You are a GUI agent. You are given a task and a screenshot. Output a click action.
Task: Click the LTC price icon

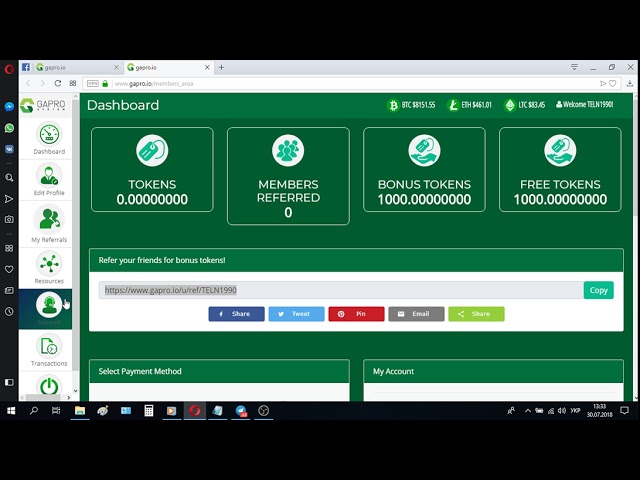(x=510, y=105)
